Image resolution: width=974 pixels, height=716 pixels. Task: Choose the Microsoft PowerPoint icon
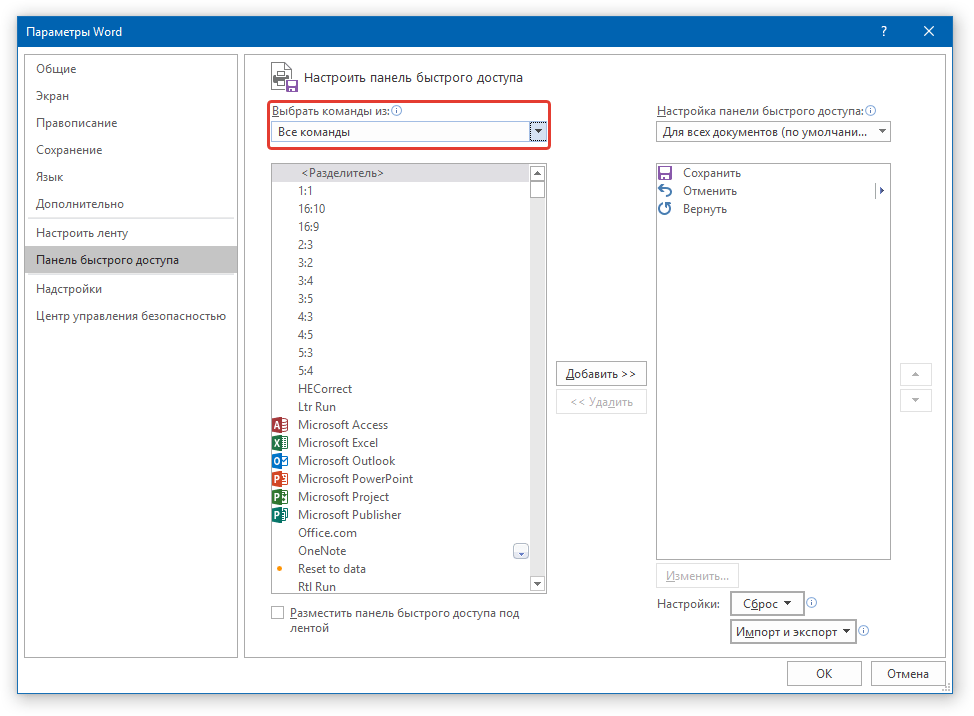click(x=280, y=479)
